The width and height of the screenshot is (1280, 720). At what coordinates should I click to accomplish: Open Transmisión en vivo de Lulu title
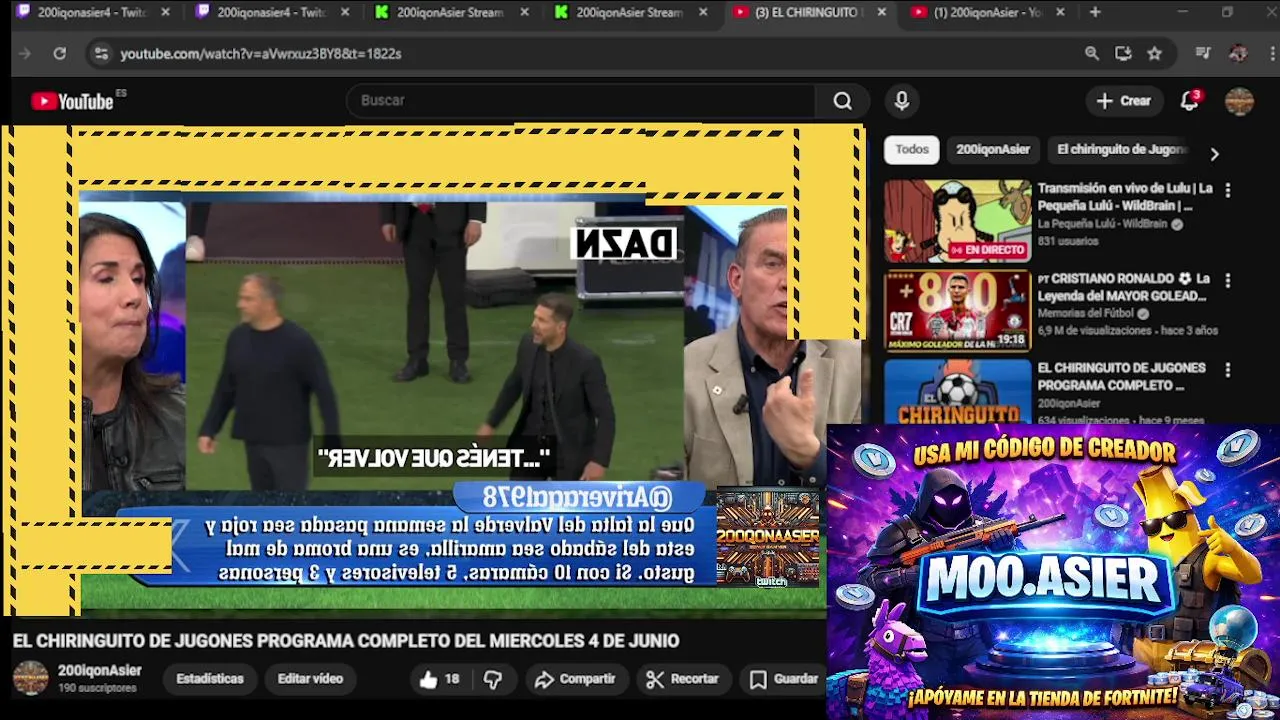coord(1125,197)
